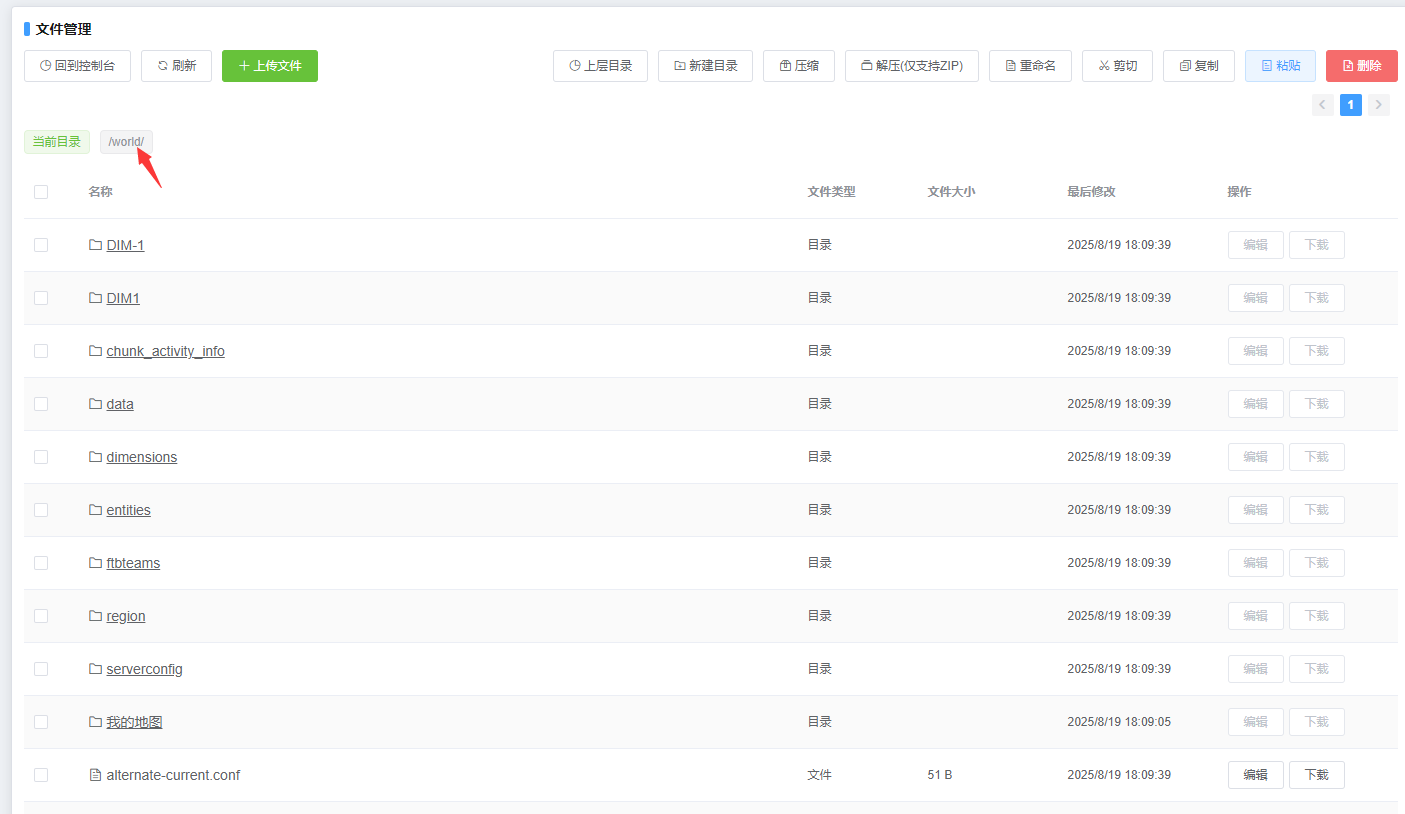1405x814 pixels.
Task: Toggle the select-all checkbox in table header
Action: (x=41, y=192)
